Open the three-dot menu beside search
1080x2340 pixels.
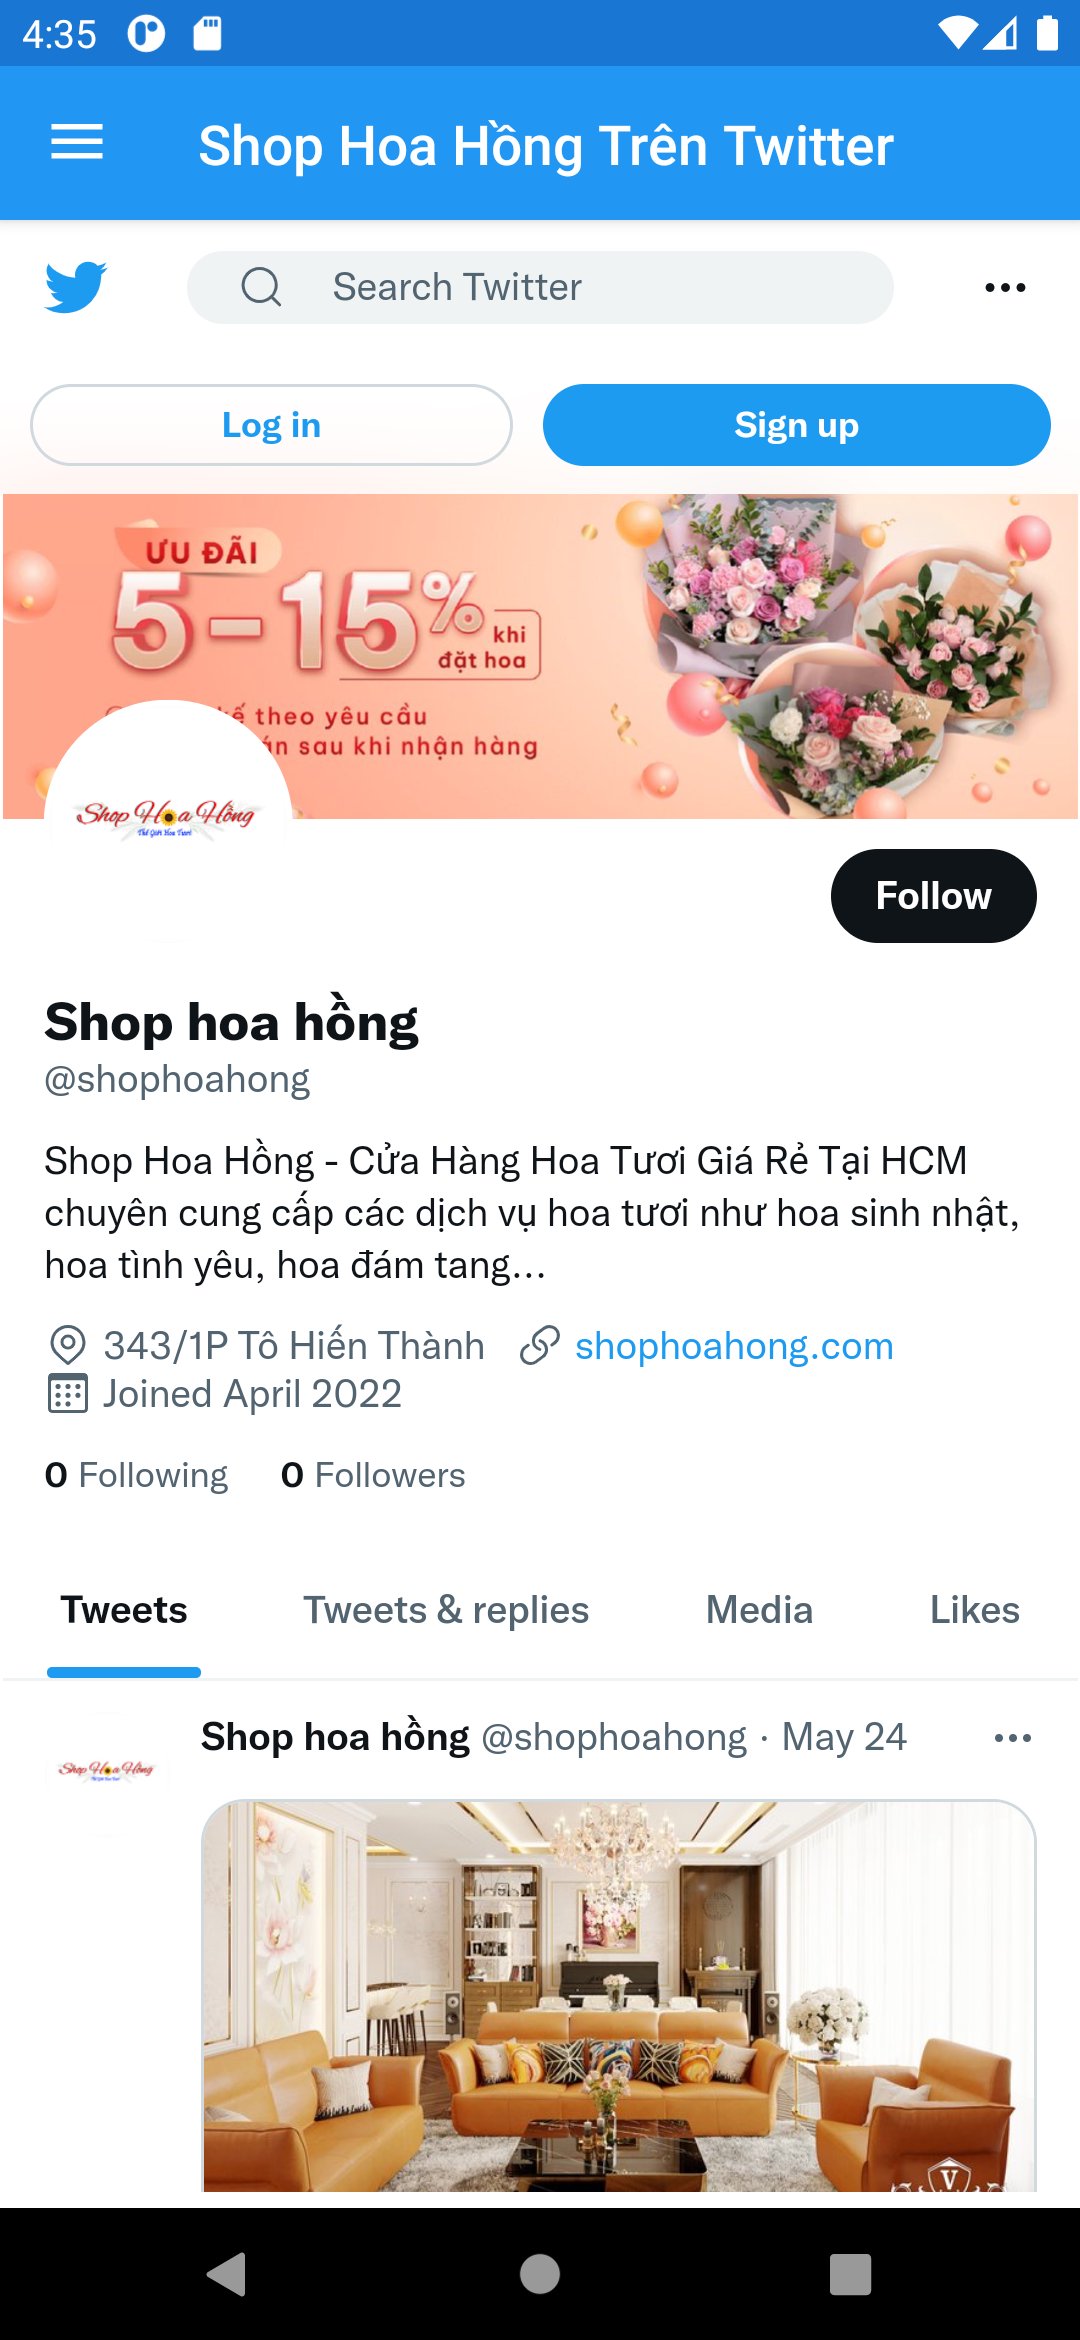1005,288
